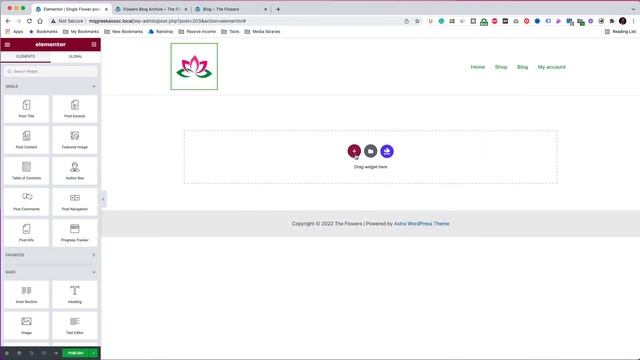Open the Tools bookmarks folder

point(230,31)
